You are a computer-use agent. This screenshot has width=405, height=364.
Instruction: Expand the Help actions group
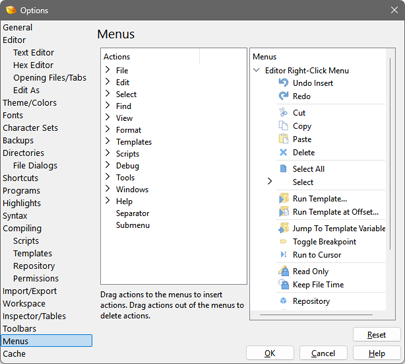coord(107,201)
